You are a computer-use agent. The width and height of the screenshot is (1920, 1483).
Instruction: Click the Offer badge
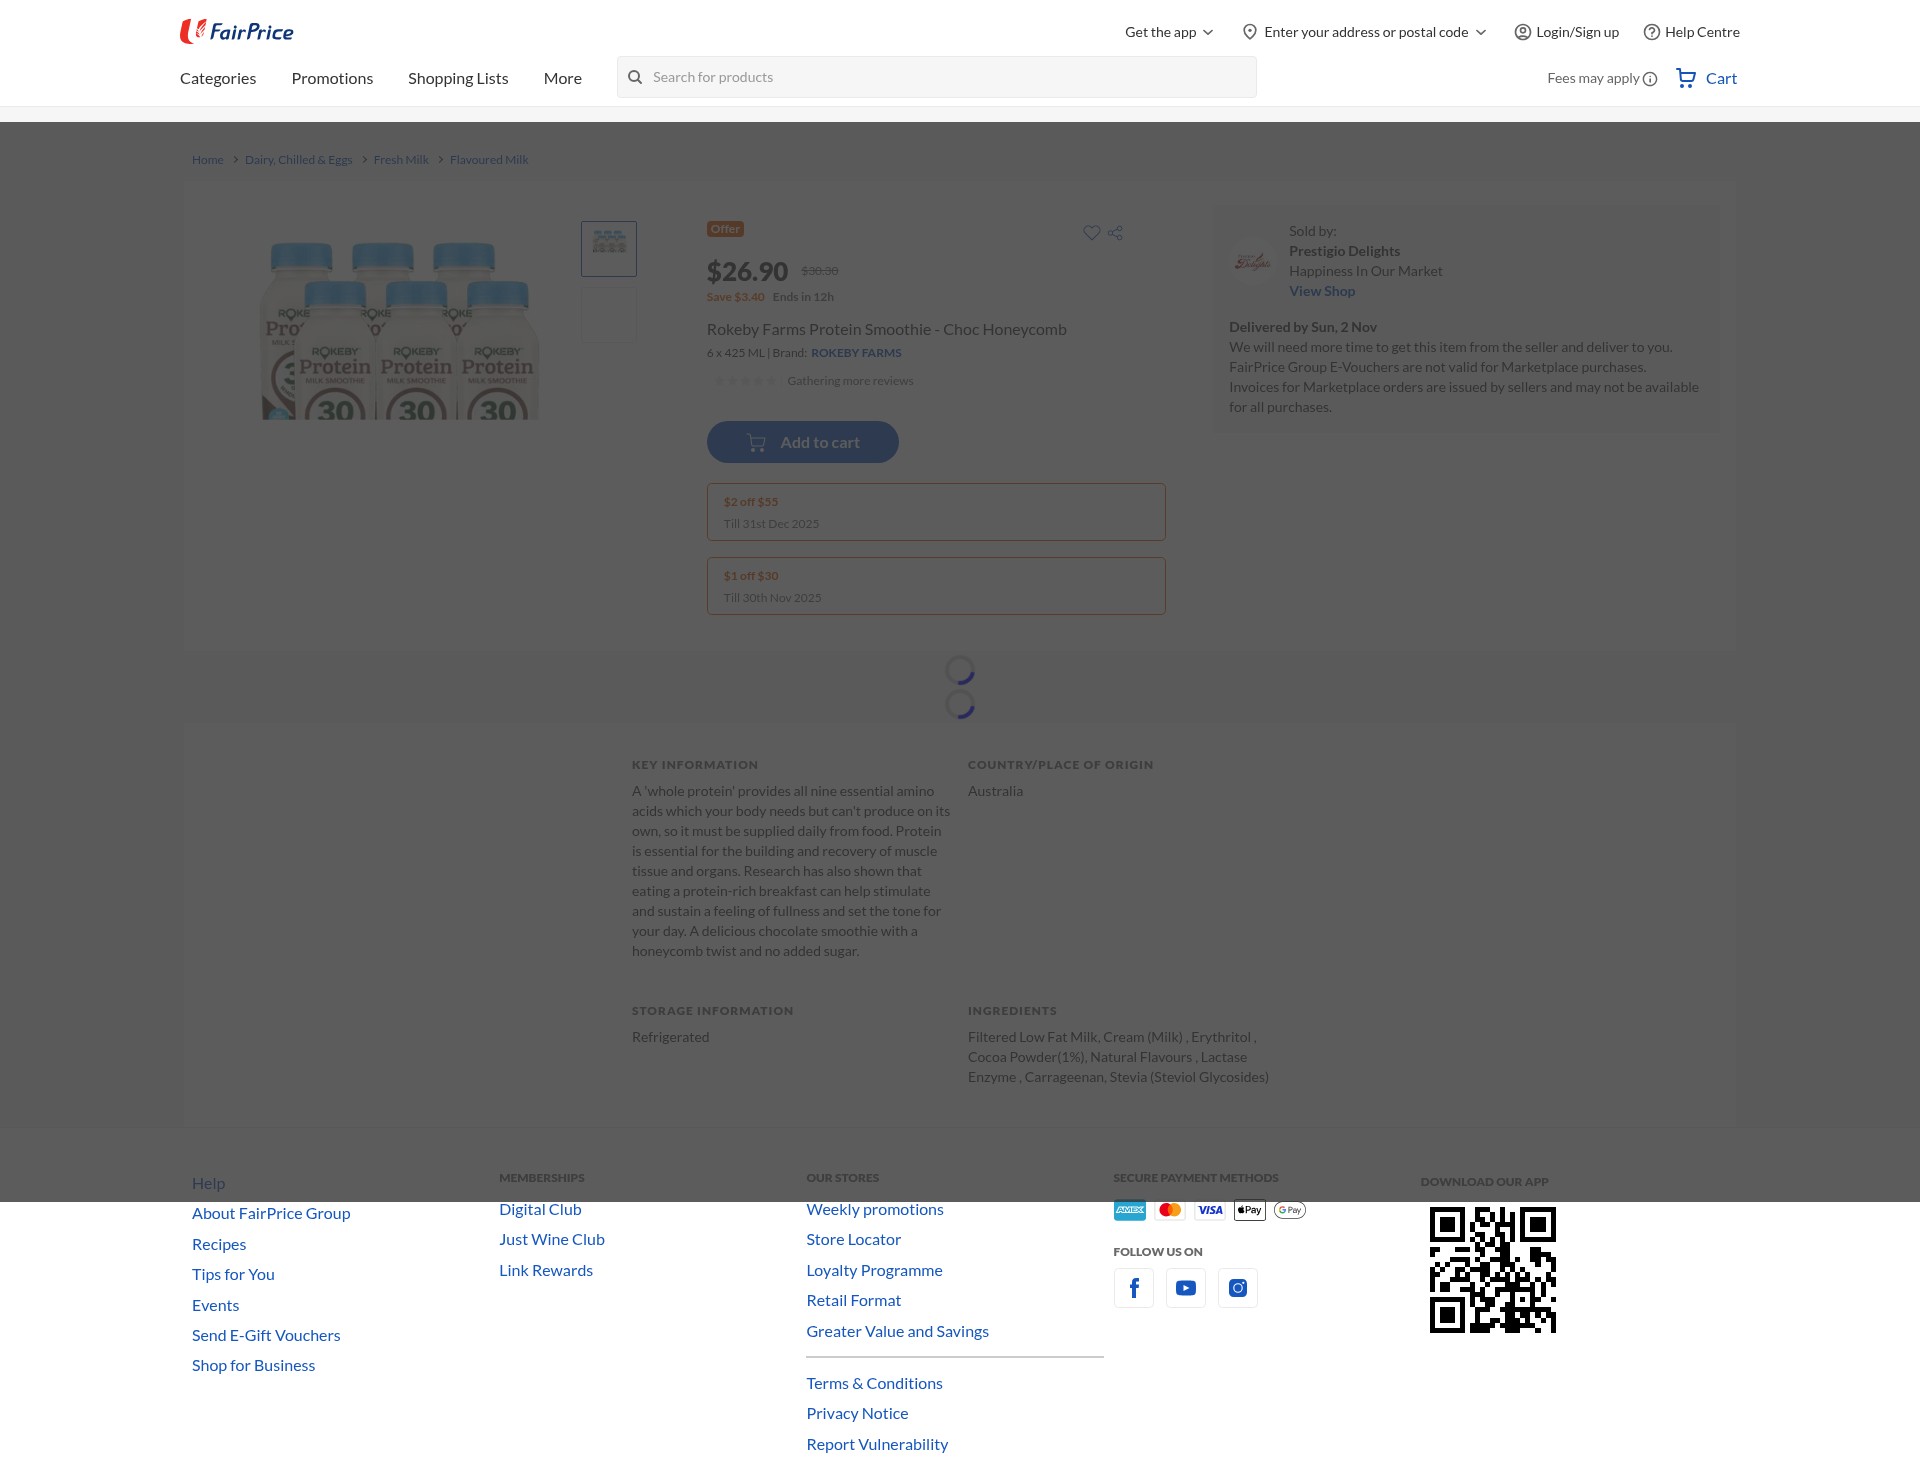coord(725,229)
